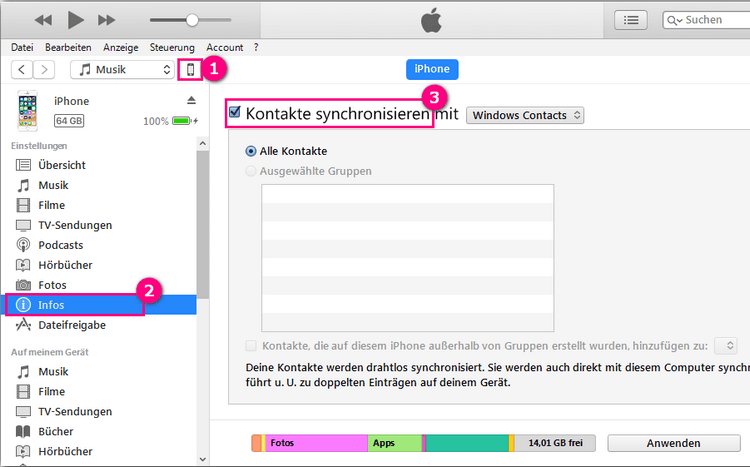Adjust the volume slider knob
The height and width of the screenshot is (467, 750).
point(192,20)
